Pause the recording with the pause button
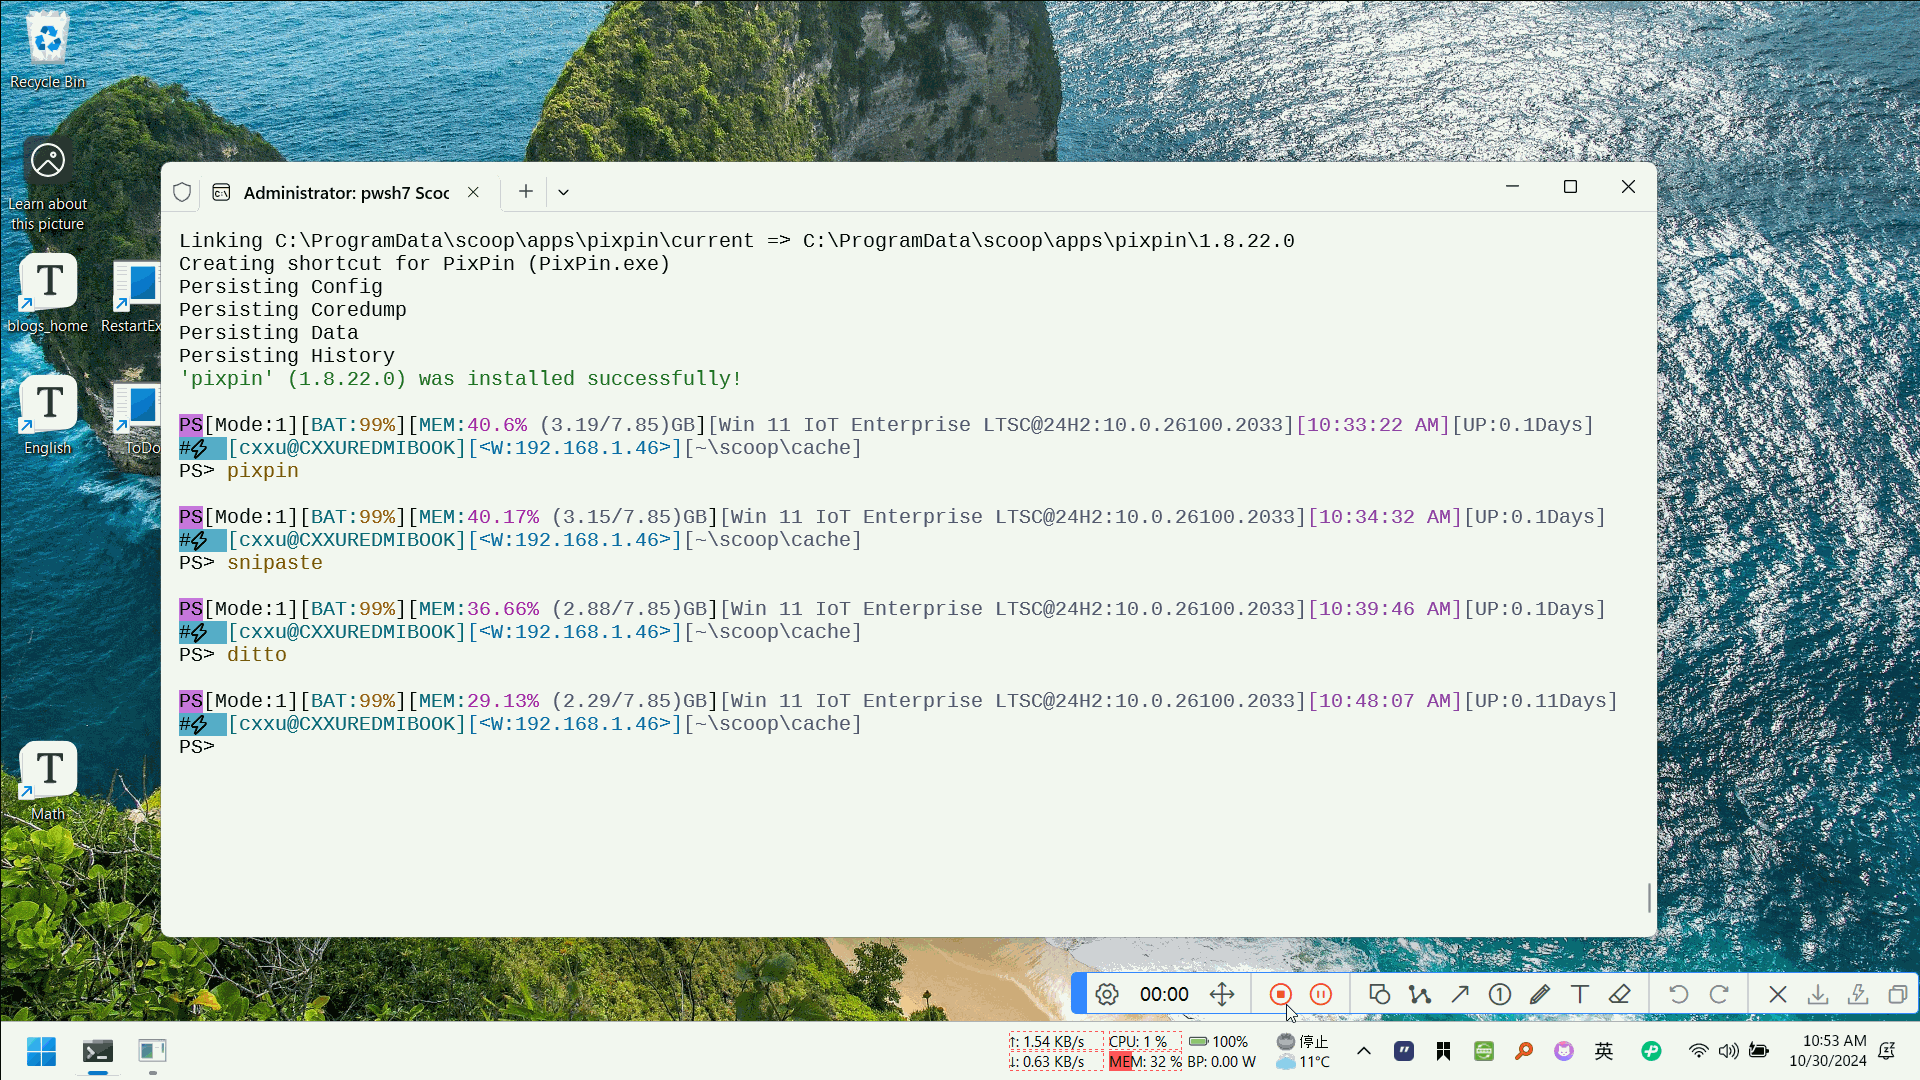Viewport: 1920px width, 1080px height. [x=1321, y=994]
